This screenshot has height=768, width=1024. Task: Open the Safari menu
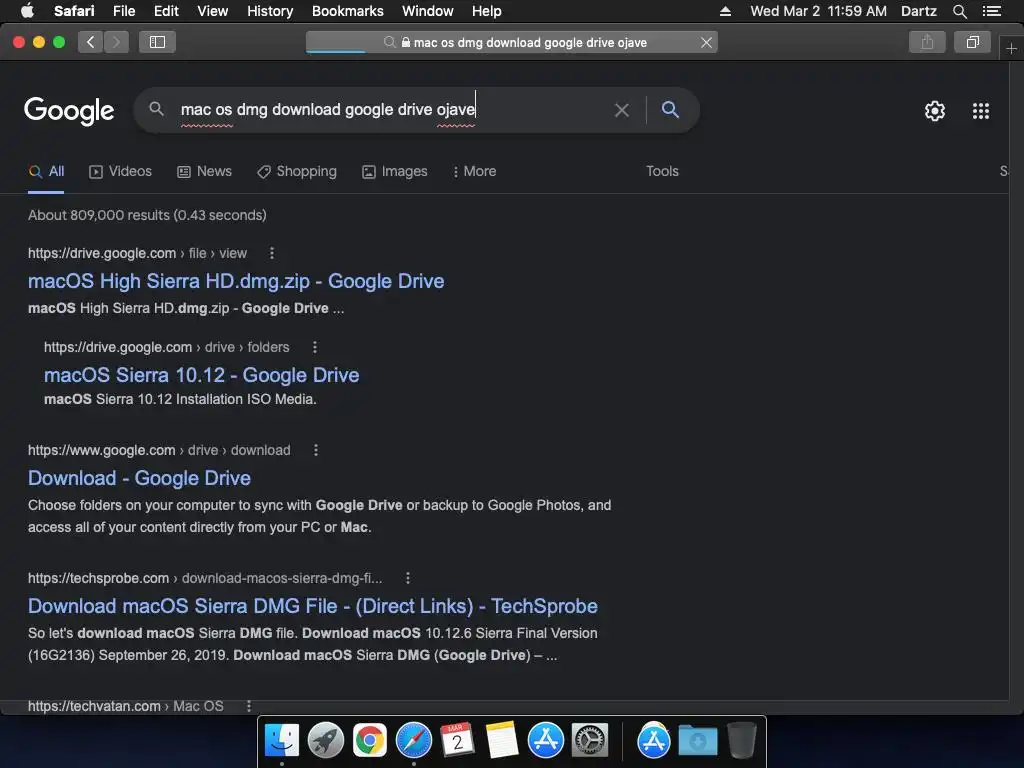coord(74,11)
